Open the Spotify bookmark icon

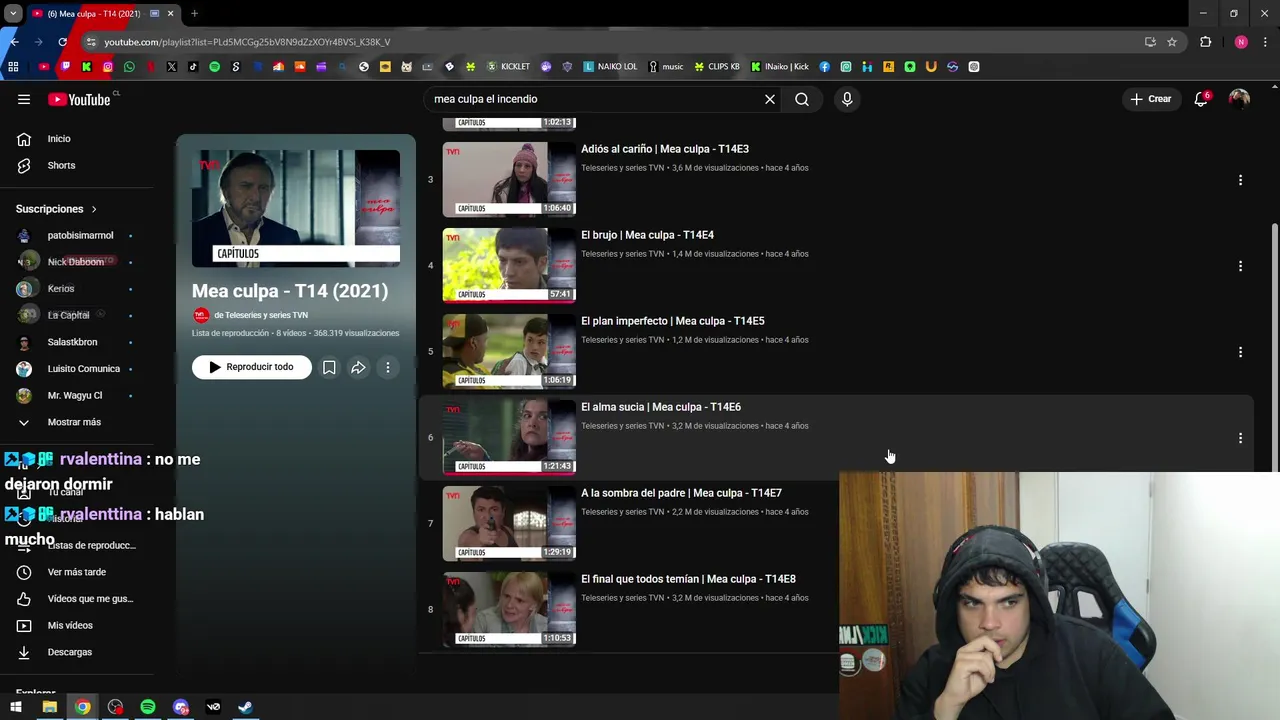[214, 67]
